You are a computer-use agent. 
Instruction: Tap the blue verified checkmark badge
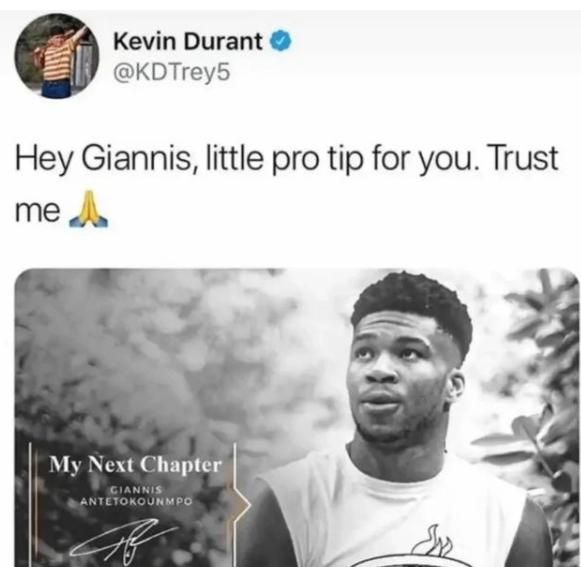point(282,41)
